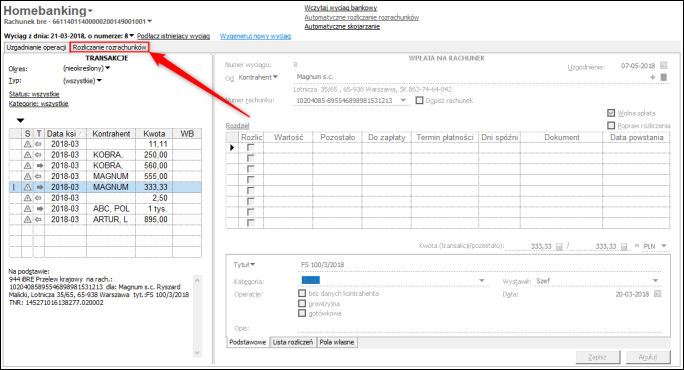Click warning status icon in MAGNUM 555,00 row

(27, 176)
